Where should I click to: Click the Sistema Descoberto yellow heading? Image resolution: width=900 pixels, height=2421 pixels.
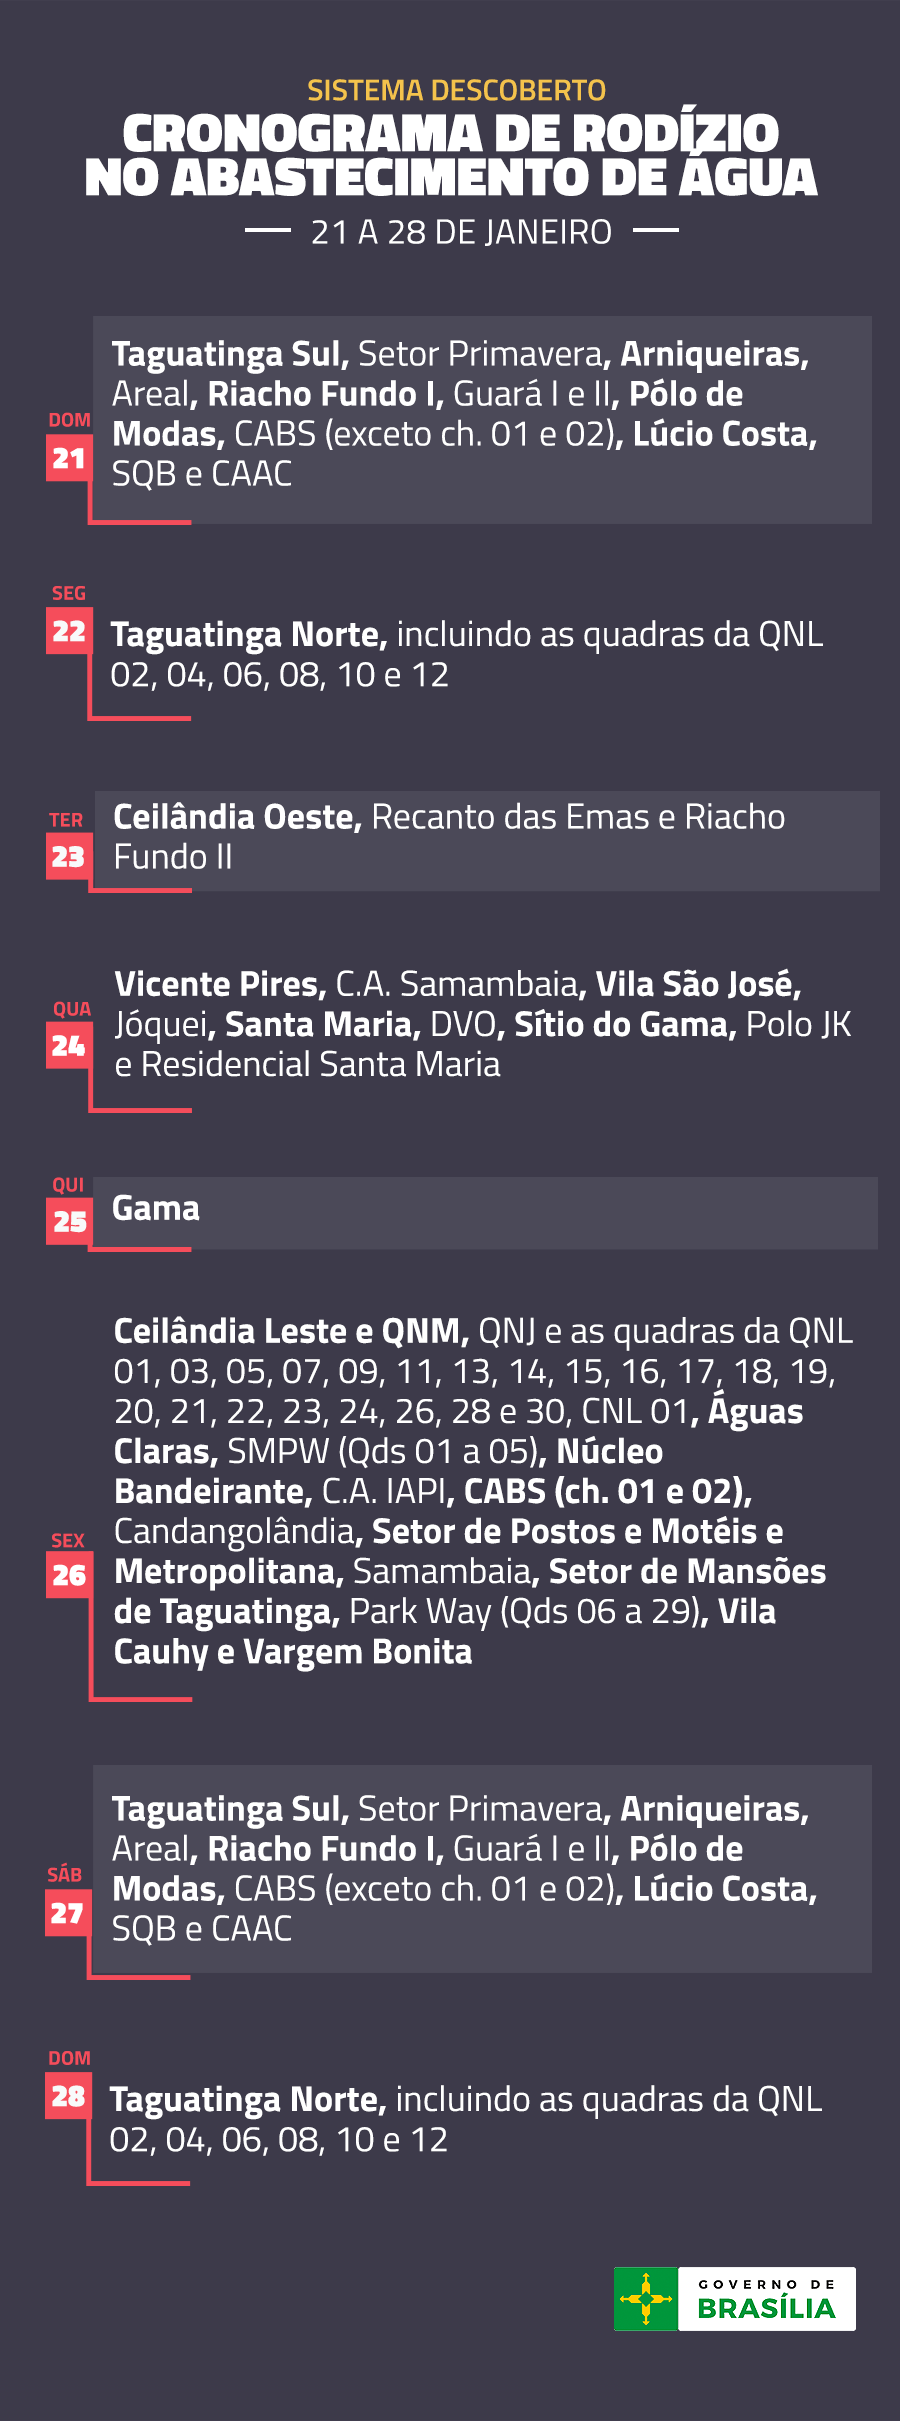(456, 91)
